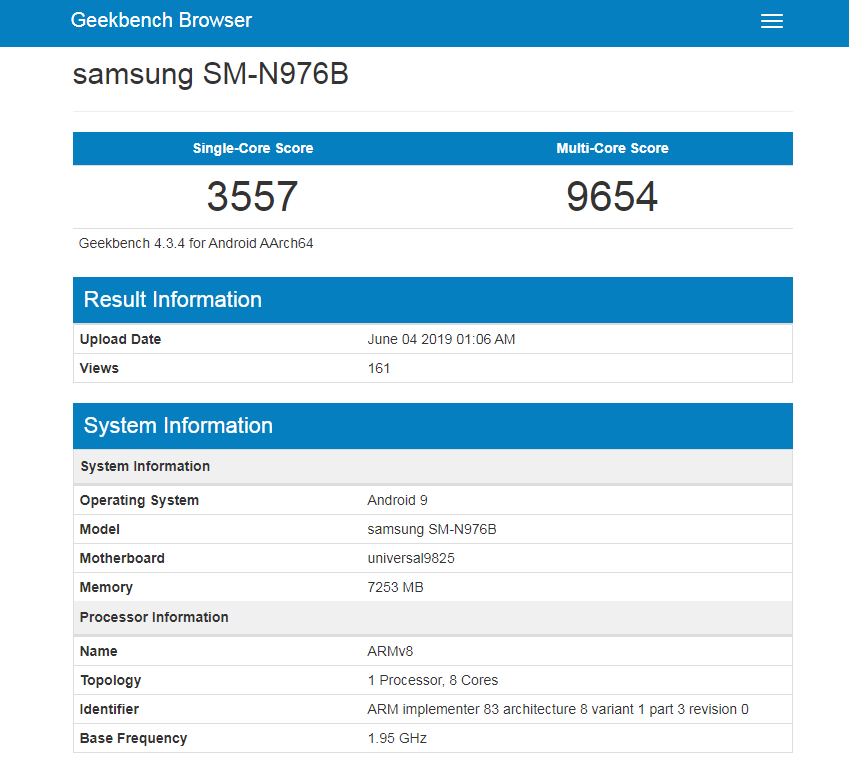This screenshot has width=849, height=765.
Task: Click the Views label
Action: click(99, 368)
